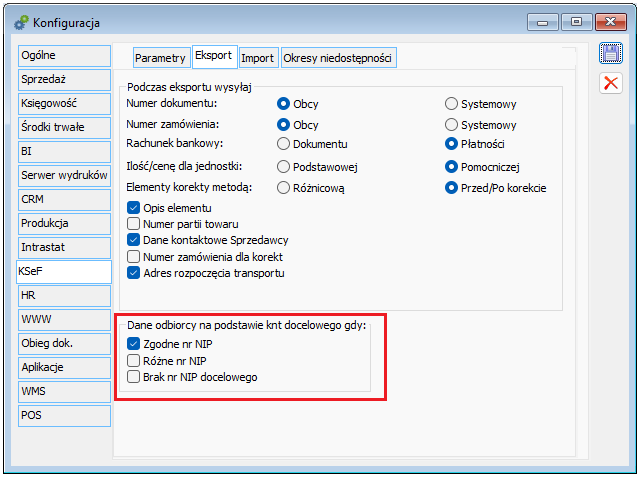Select Systemowy for Numer dokumentu
The height and width of the screenshot is (477, 641).
(452, 103)
